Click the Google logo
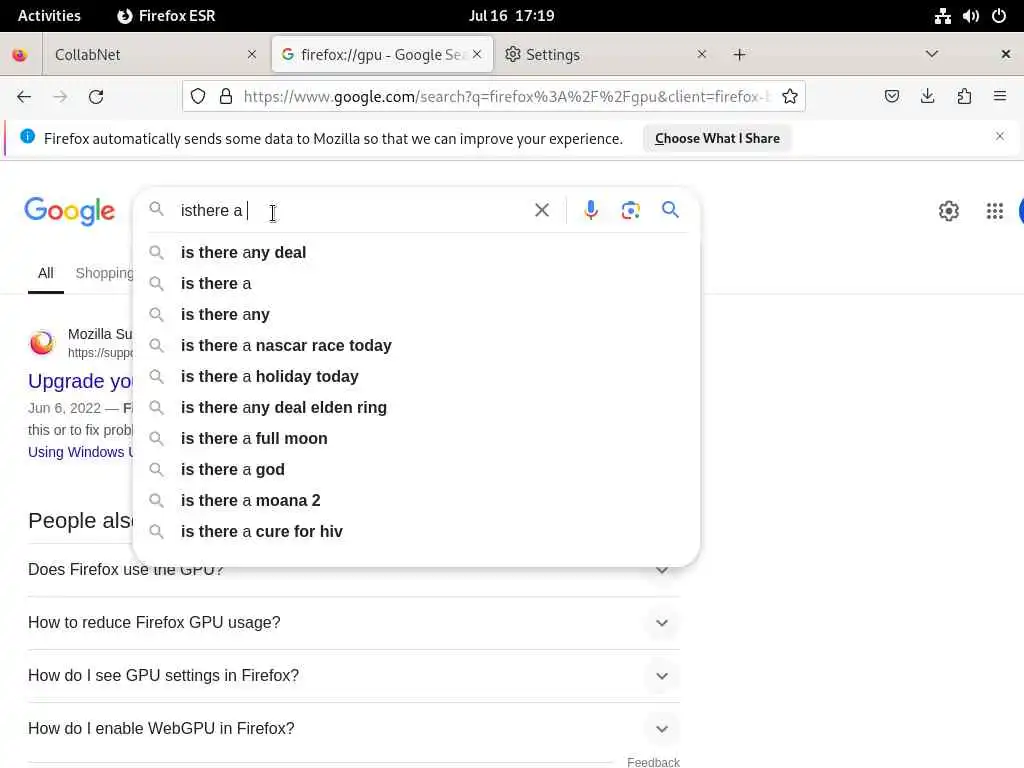The image size is (1024, 768). click(70, 211)
